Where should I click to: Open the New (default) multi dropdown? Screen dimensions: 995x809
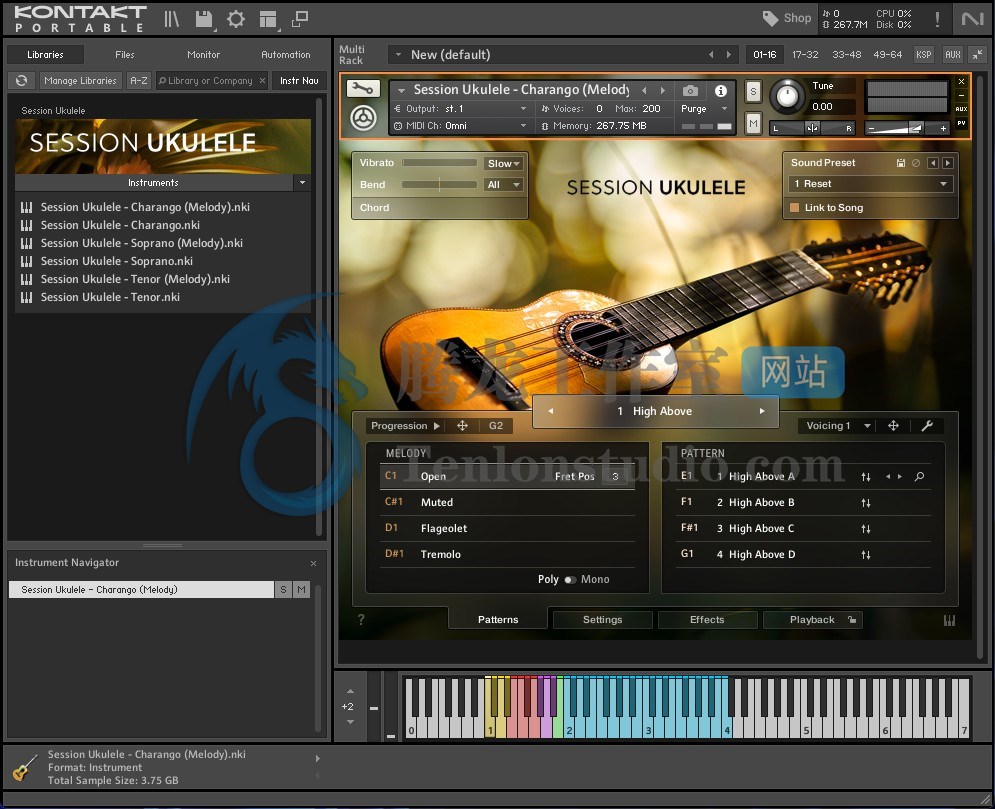[563, 55]
